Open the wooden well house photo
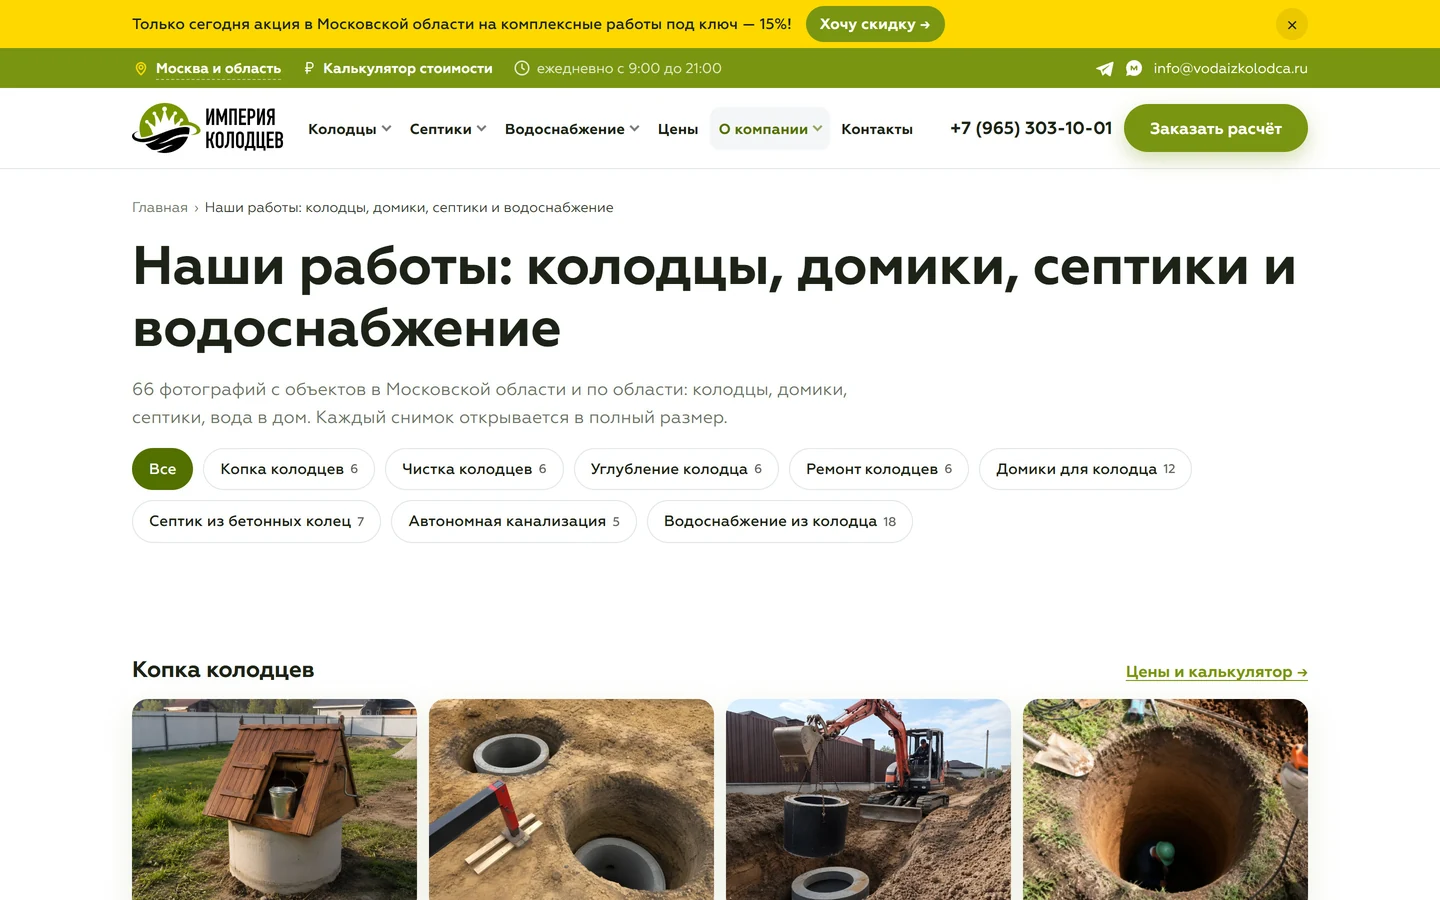The image size is (1440, 900). [x=274, y=799]
